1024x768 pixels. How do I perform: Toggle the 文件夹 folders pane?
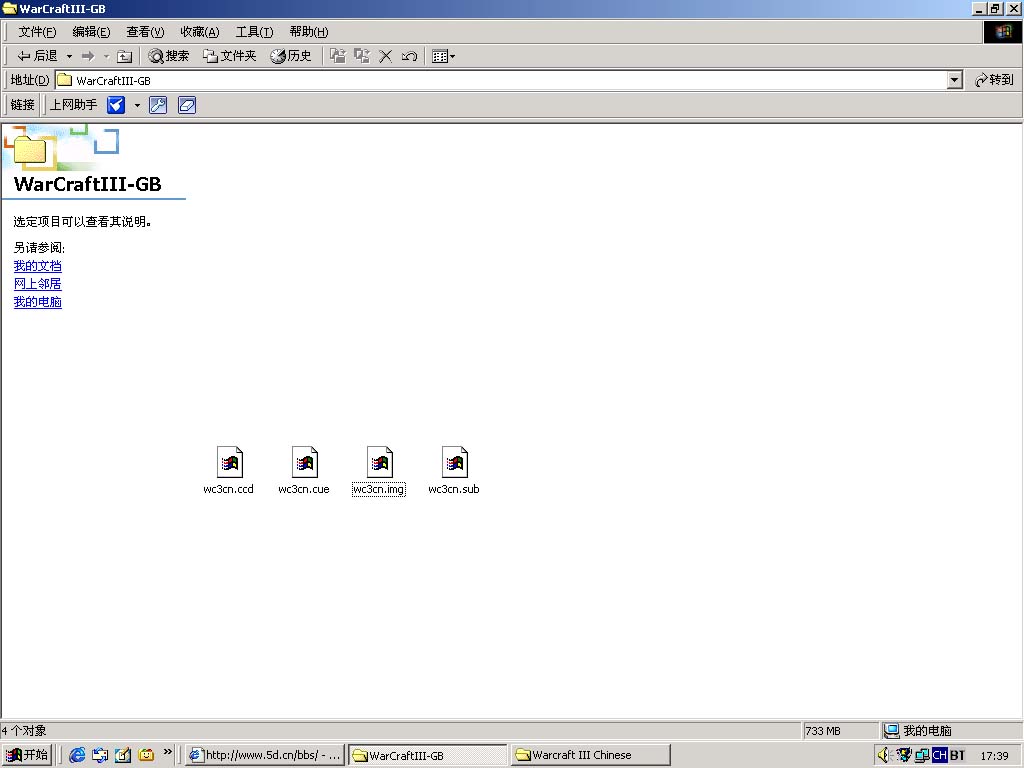229,56
